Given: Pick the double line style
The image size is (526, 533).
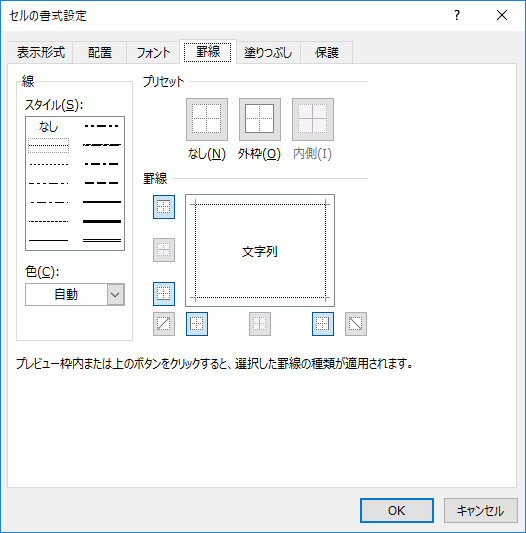Looking at the screenshot, I should (102, 240).
